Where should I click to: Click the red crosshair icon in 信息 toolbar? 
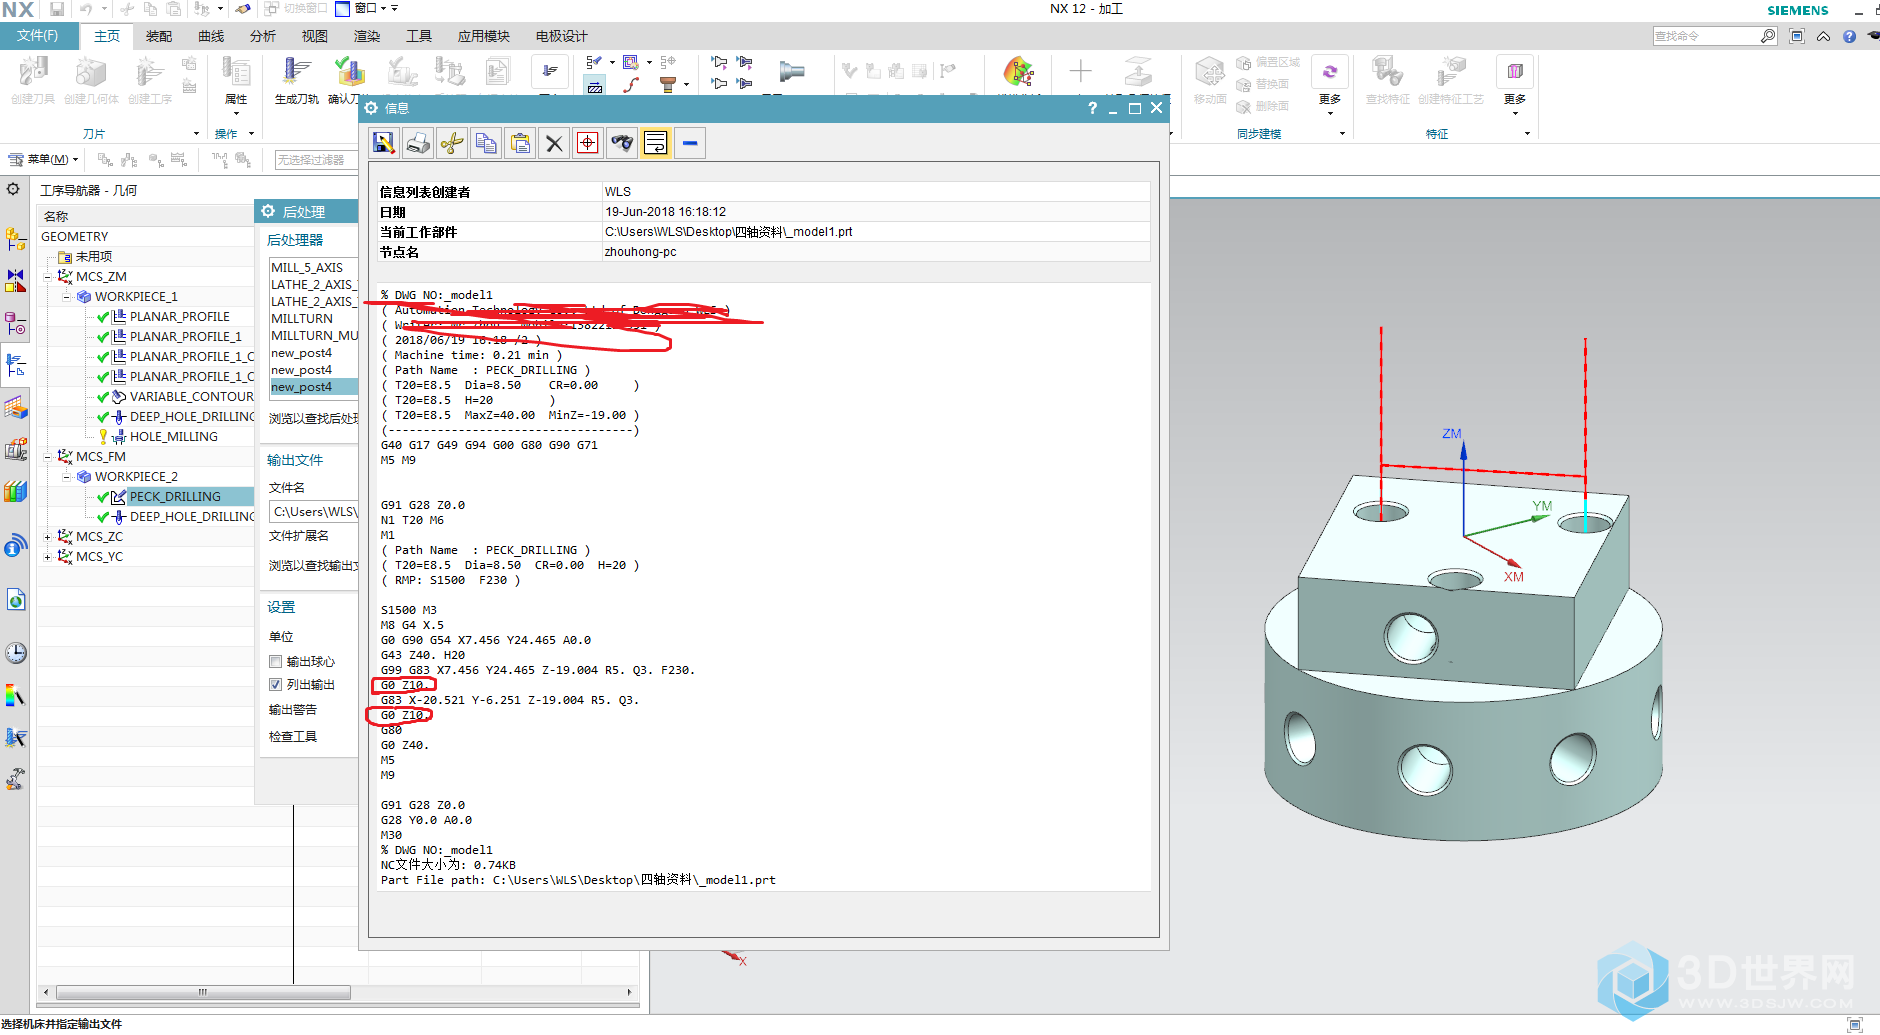tap(588, 143)
